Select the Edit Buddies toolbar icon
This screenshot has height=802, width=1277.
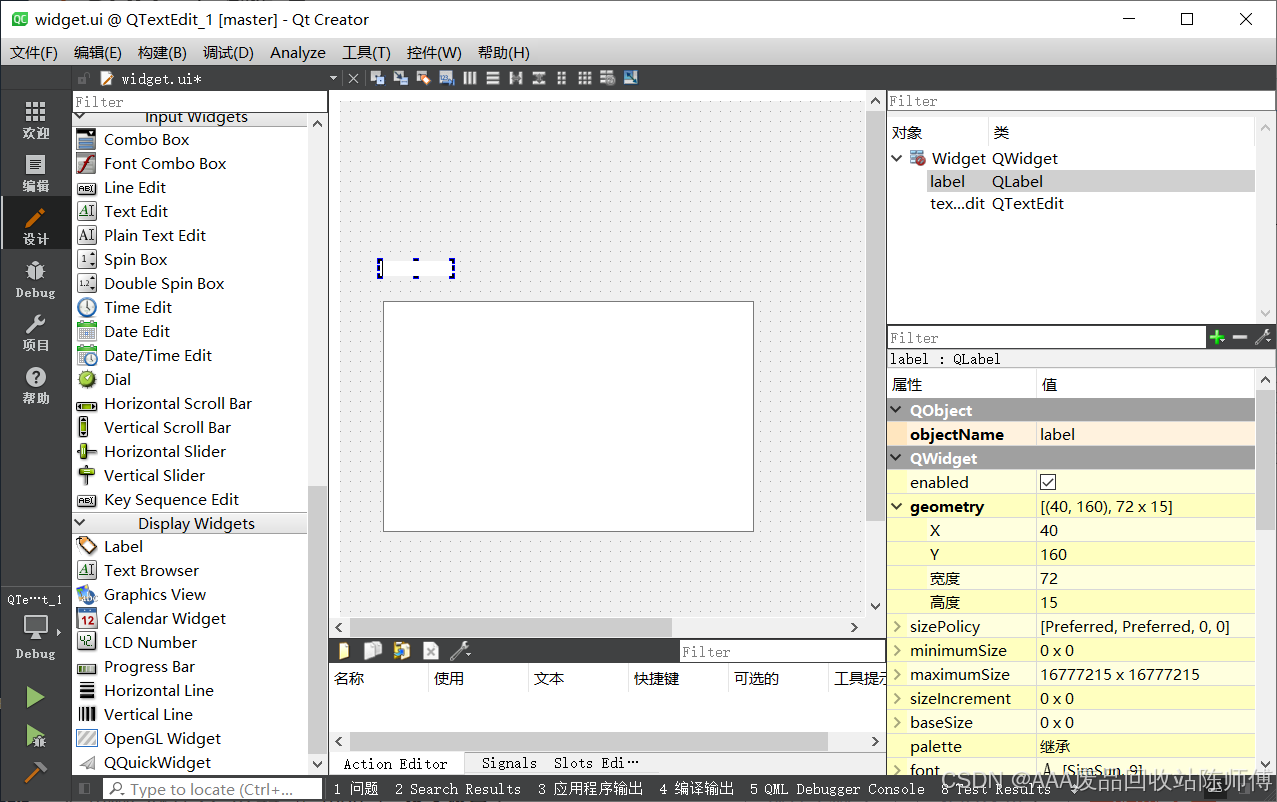tap(423, 78)
